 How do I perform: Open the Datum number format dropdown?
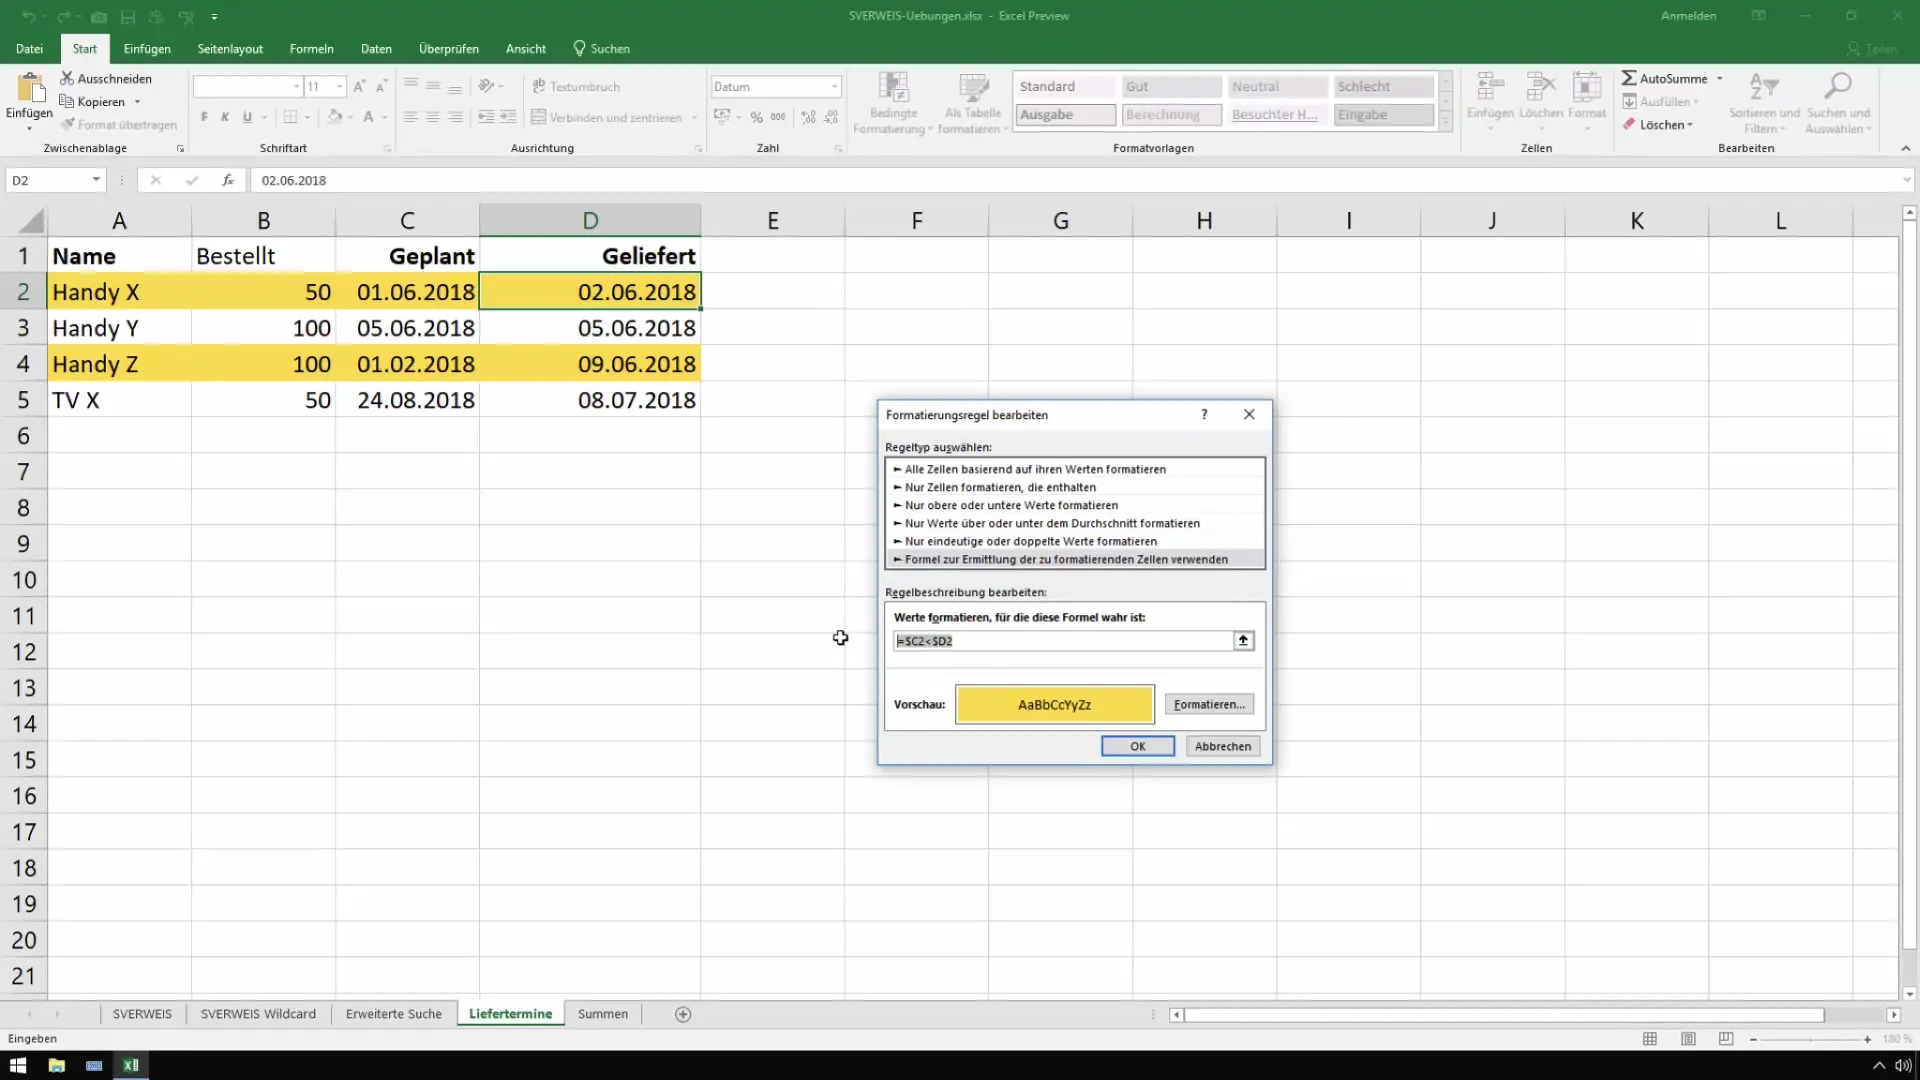coord(834,87)
